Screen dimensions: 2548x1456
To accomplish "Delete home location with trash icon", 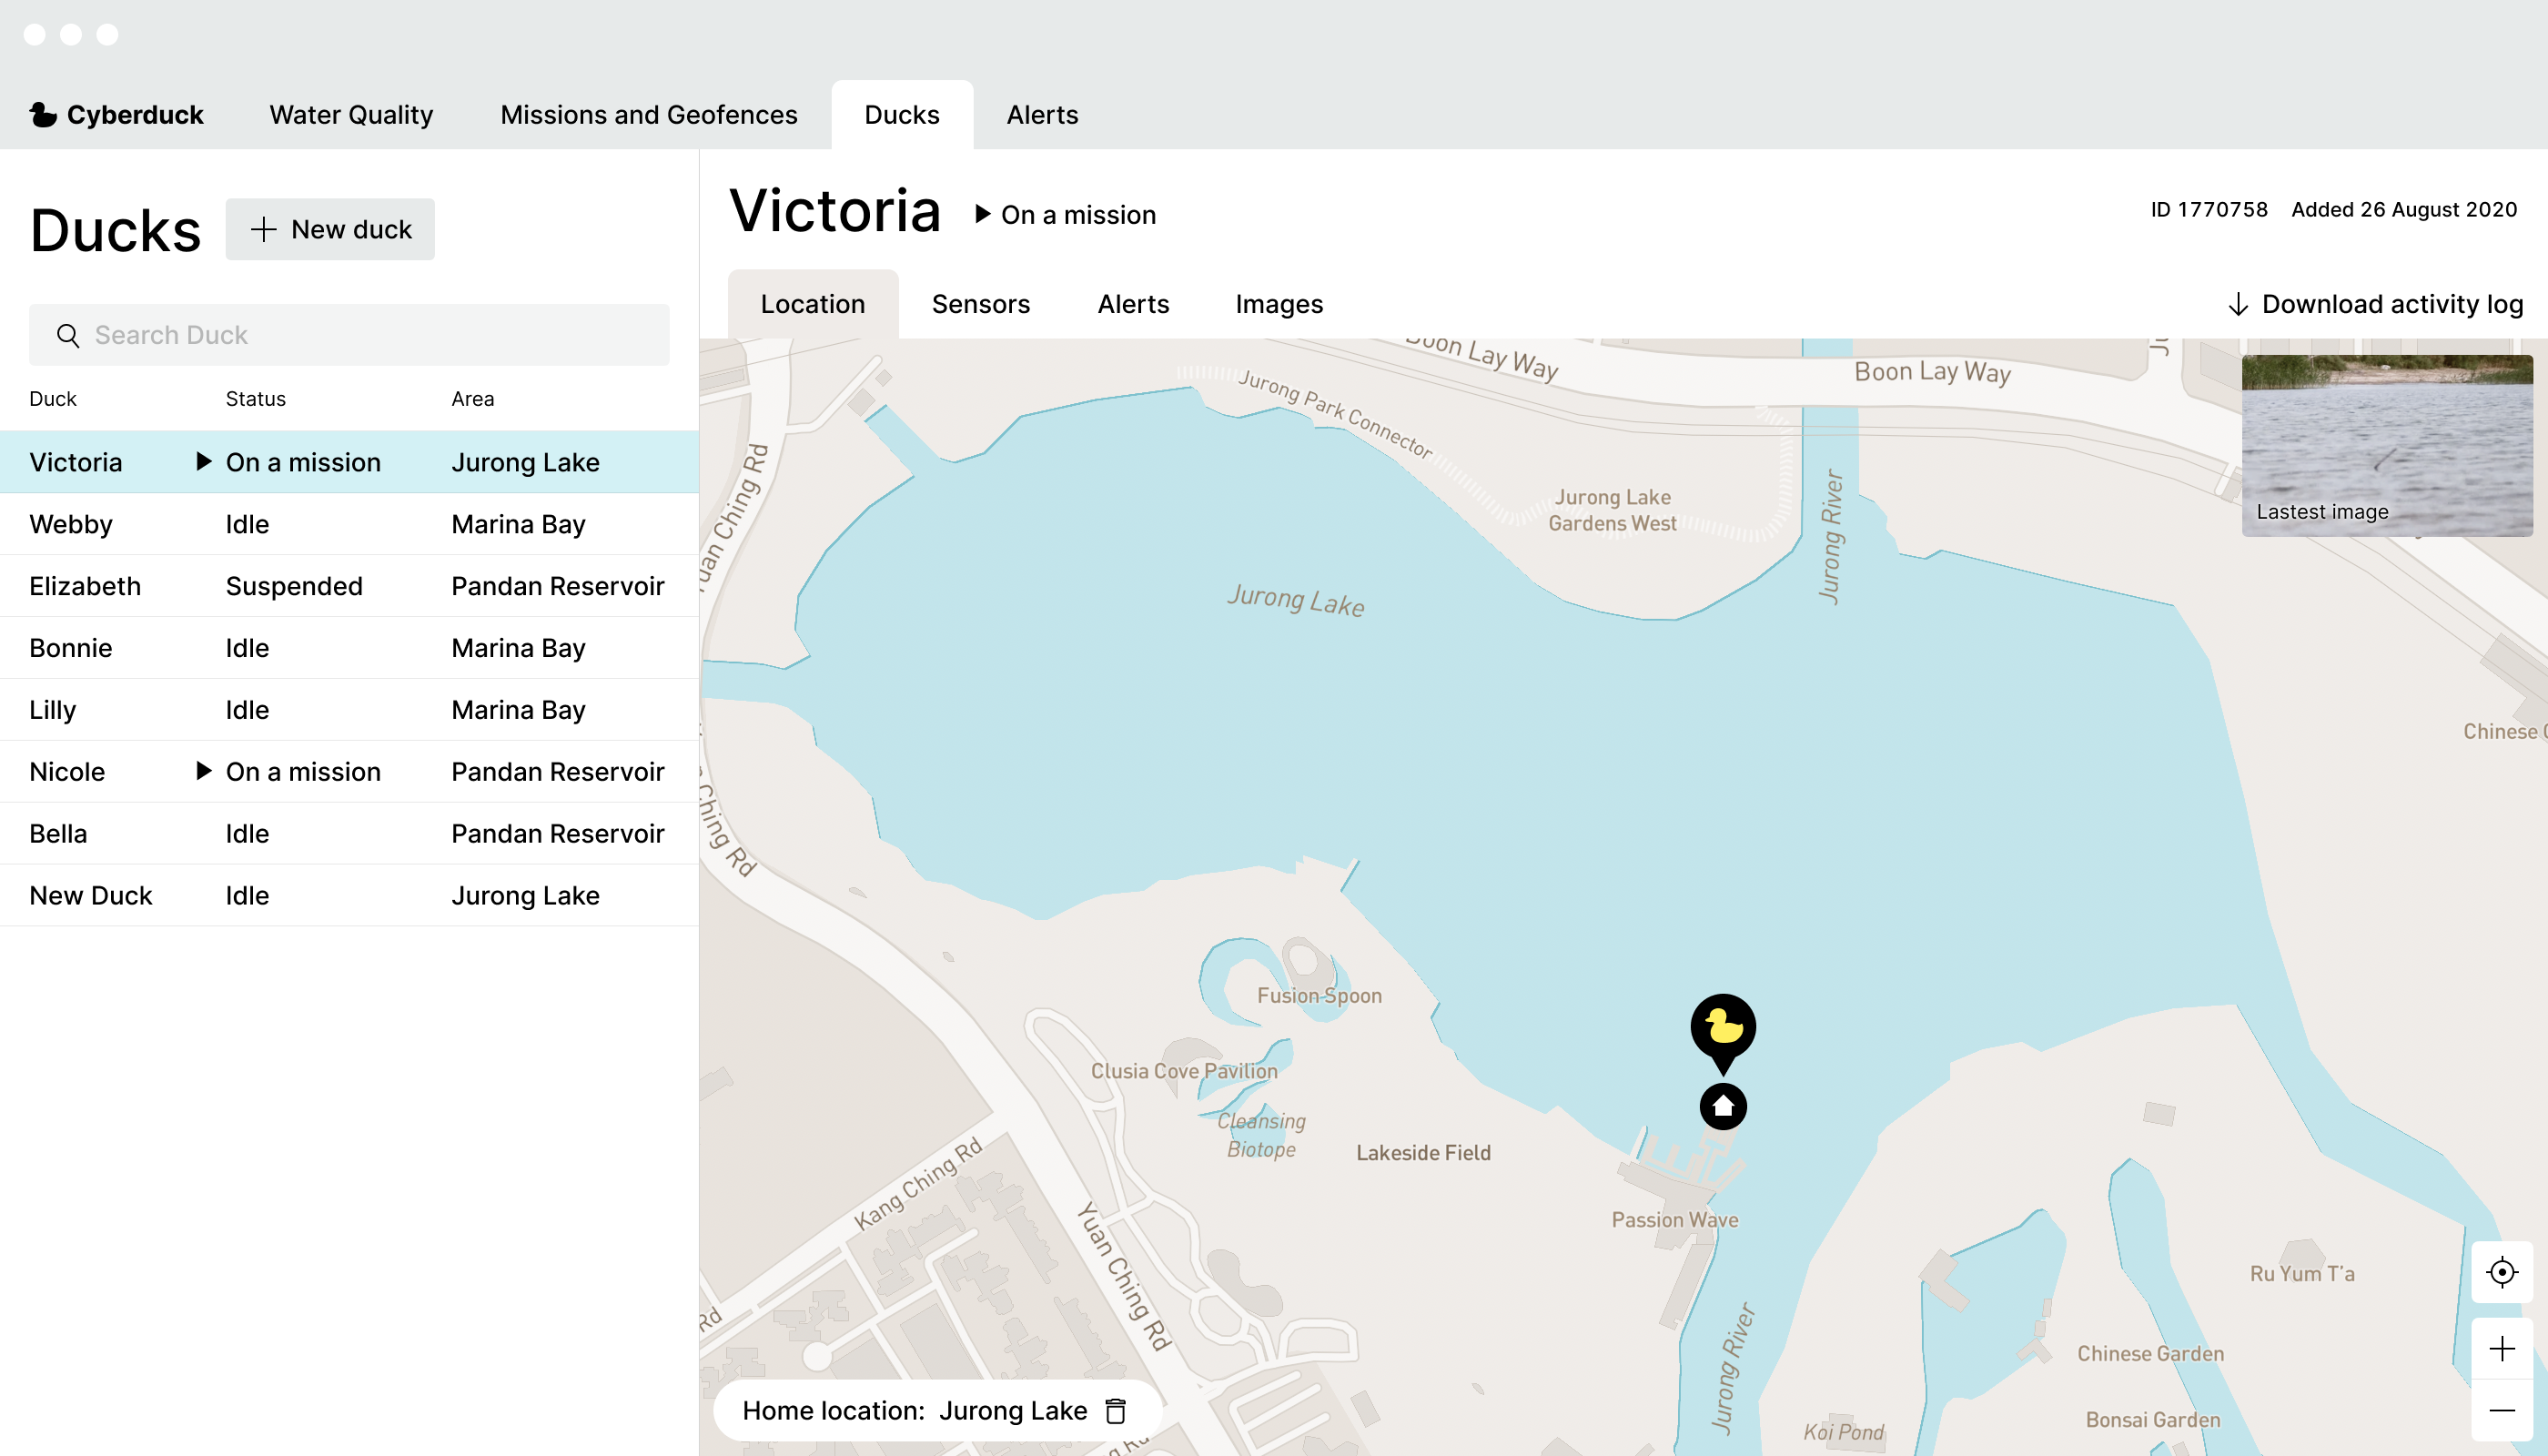I will [1115, 1410].
